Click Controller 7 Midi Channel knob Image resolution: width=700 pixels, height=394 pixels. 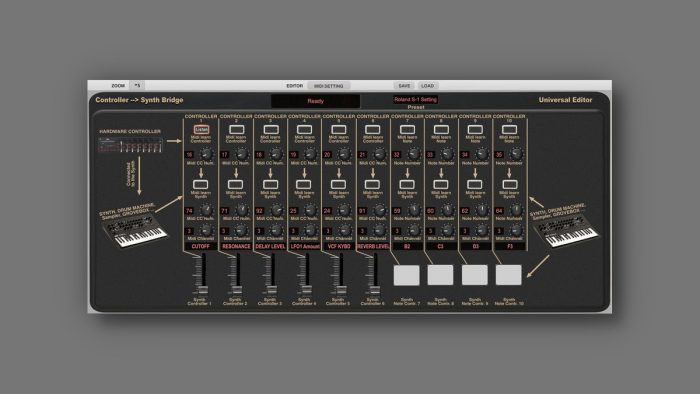(414, 230)
